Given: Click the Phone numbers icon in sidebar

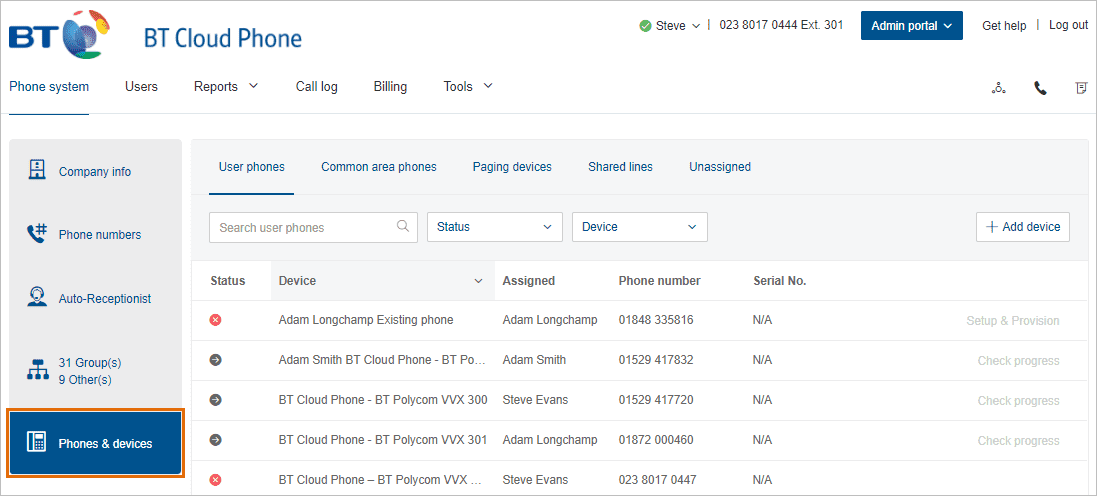Looking at the screenshot, I should pyautogui.click(x=37, y=234).
